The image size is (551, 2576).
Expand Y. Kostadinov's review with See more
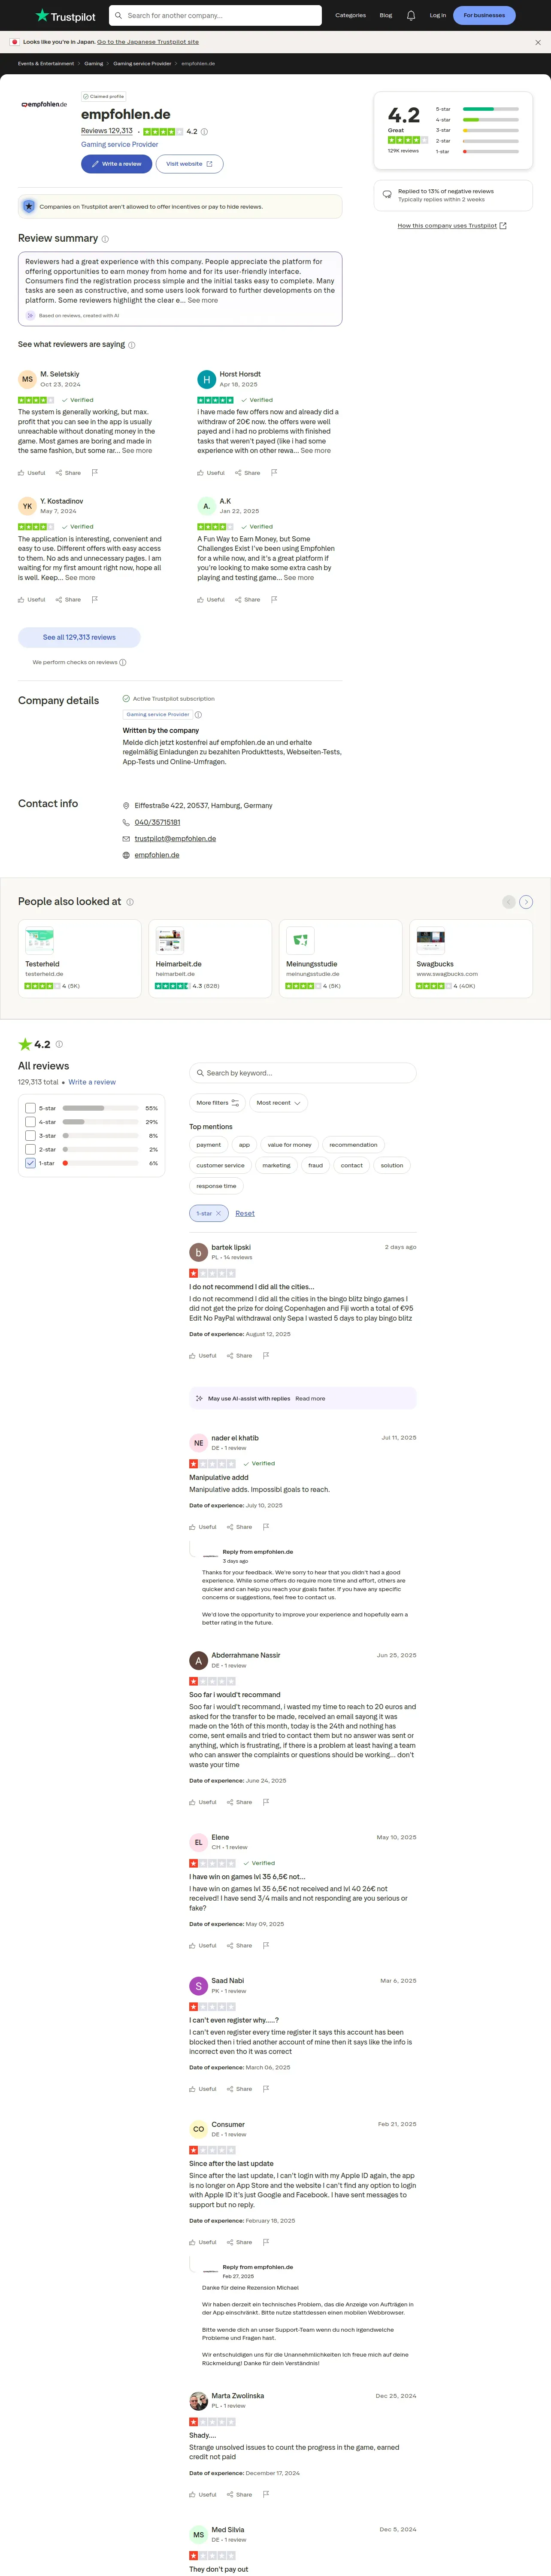(x=80, y=578)
